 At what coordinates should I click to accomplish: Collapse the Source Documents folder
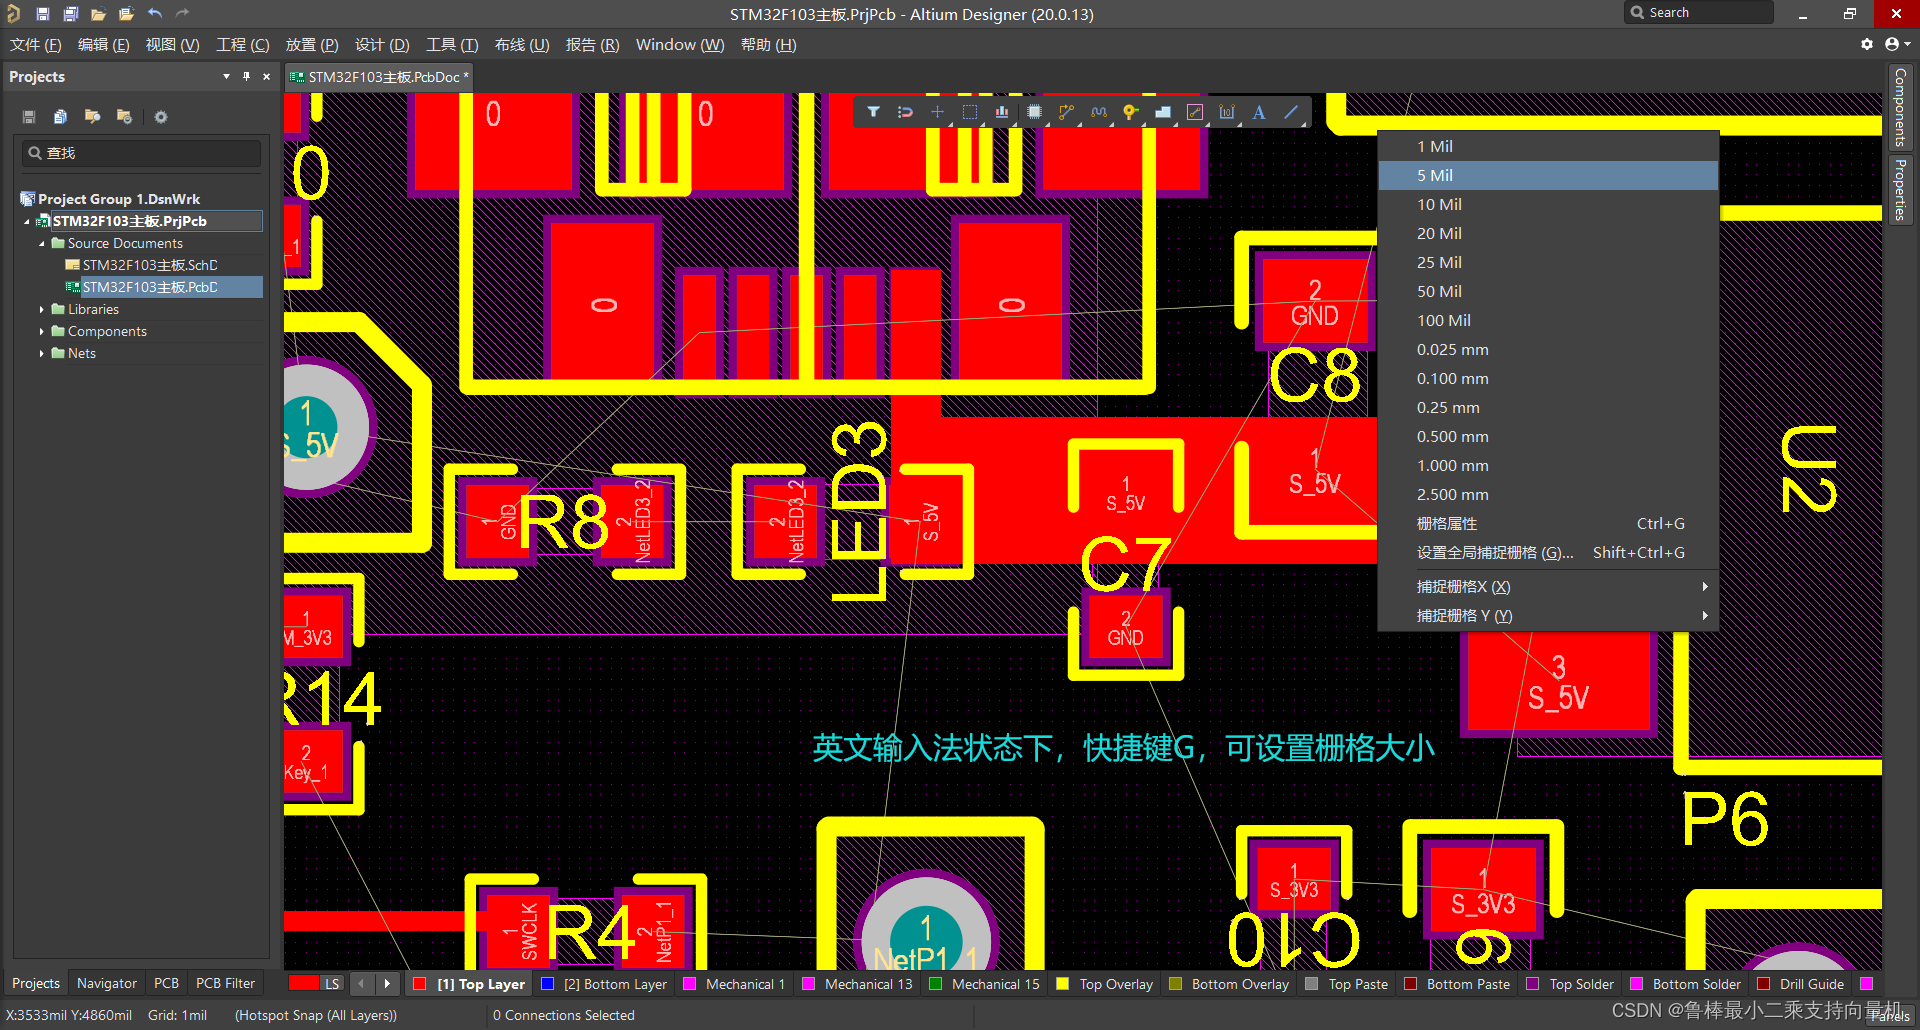pos(41,243)
